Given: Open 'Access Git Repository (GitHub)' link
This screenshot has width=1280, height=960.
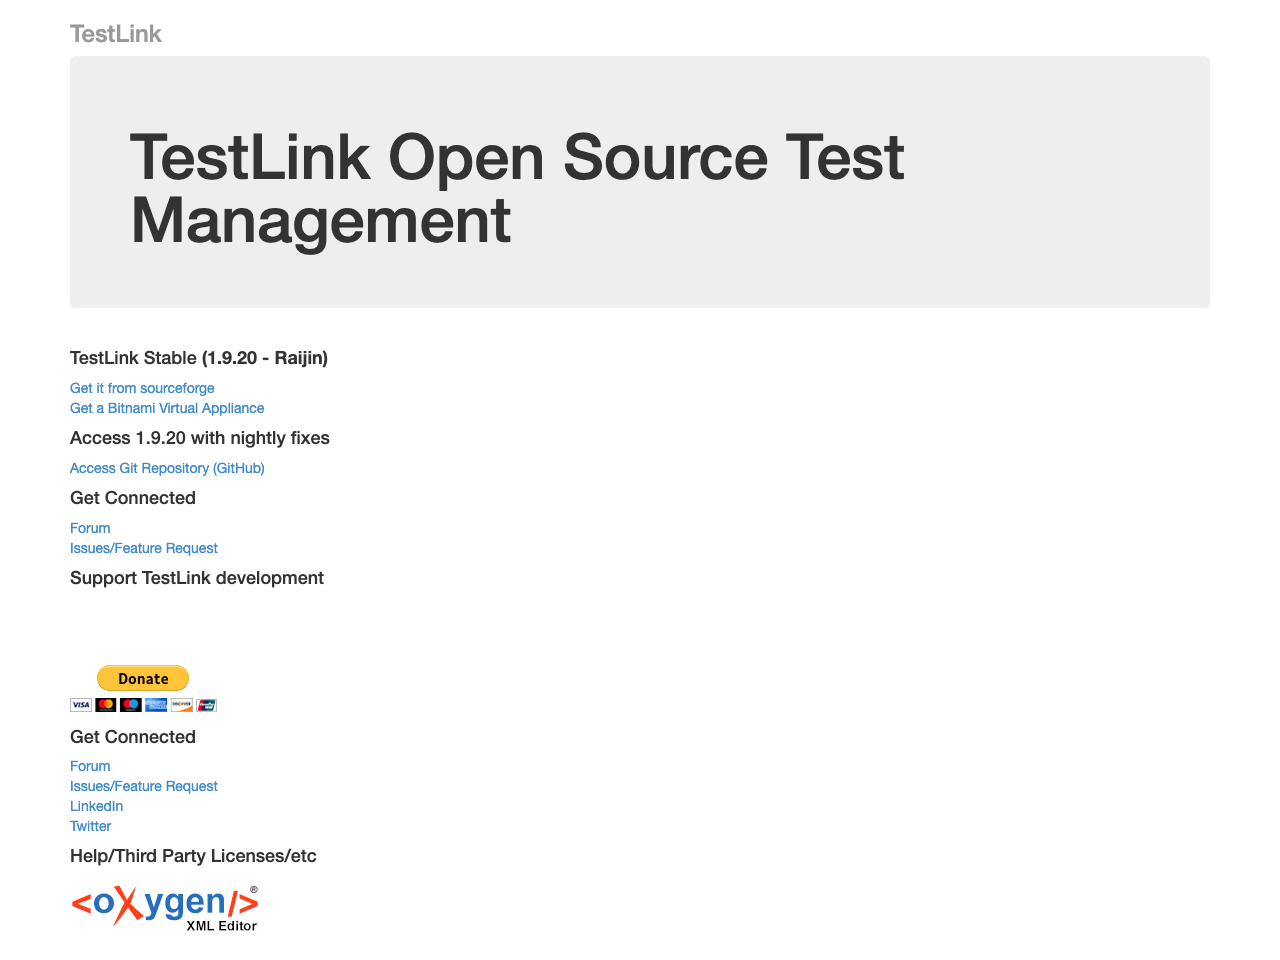Looking at the screenshot, I should 167,468.
